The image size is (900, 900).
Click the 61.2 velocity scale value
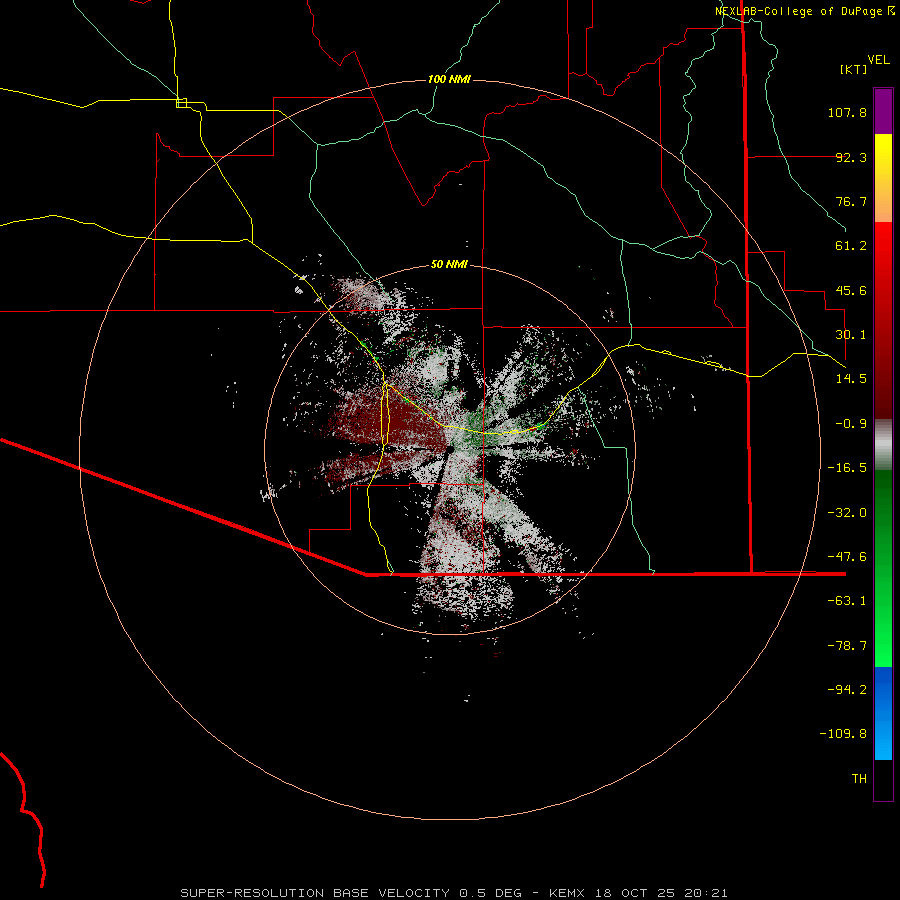tap(851, 246)
